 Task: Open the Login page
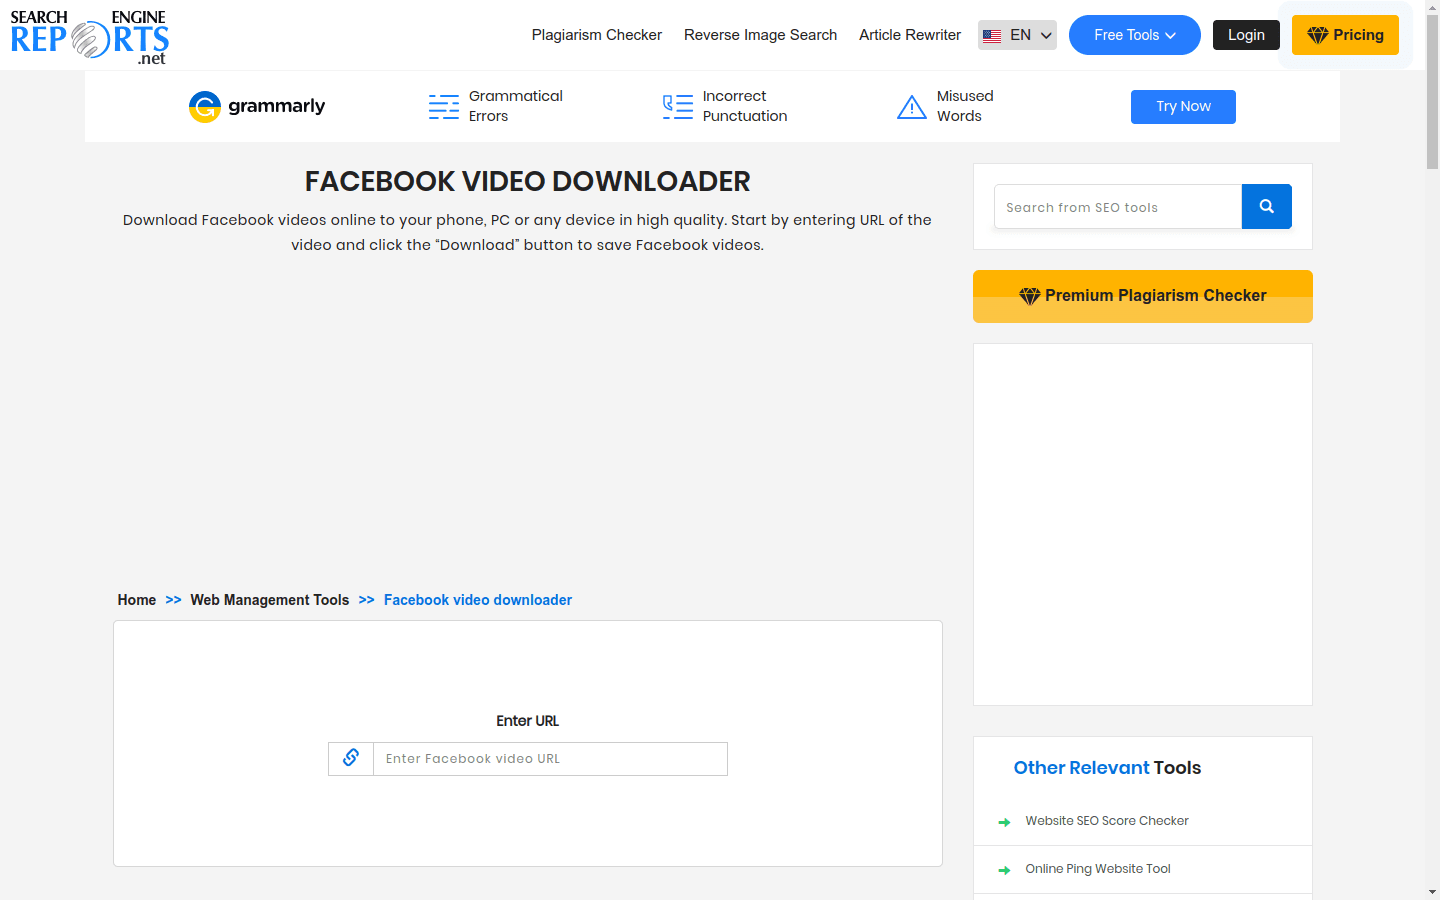tap(1246, 34)
